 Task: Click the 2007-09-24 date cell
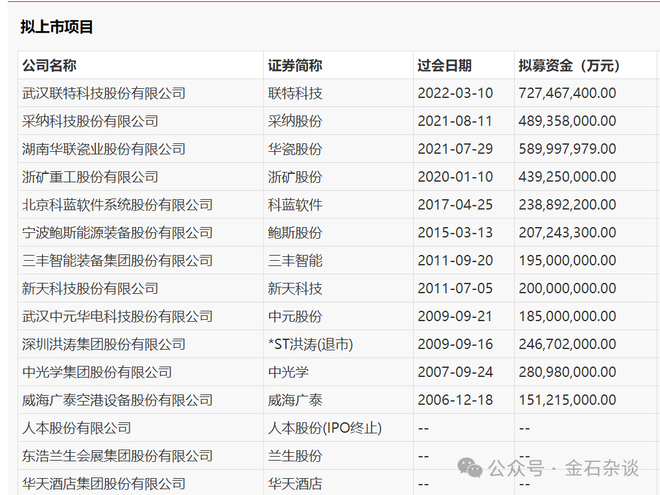453,372
